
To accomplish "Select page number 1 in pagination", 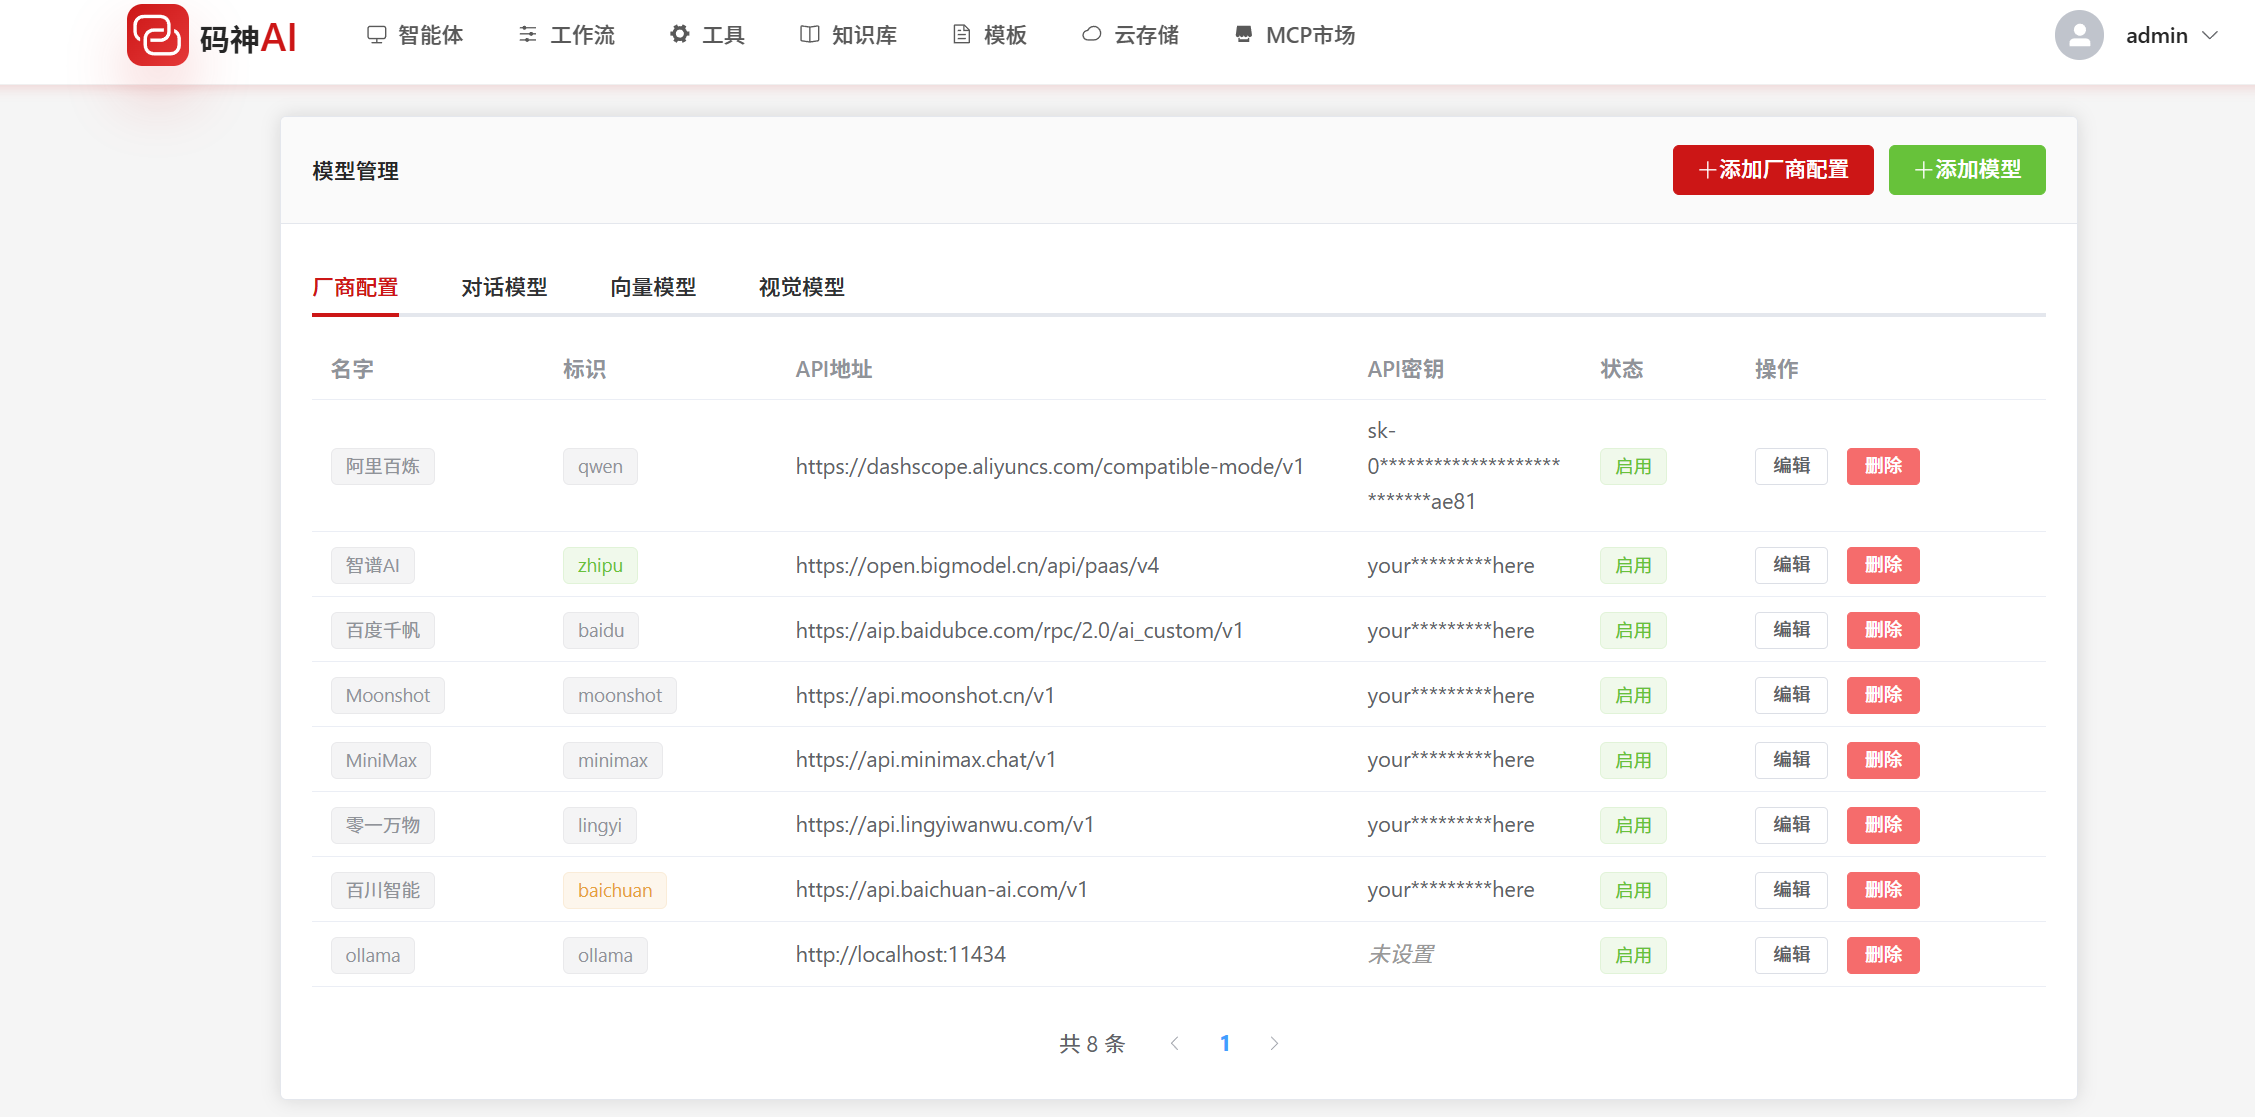I will (1224, 1043).
